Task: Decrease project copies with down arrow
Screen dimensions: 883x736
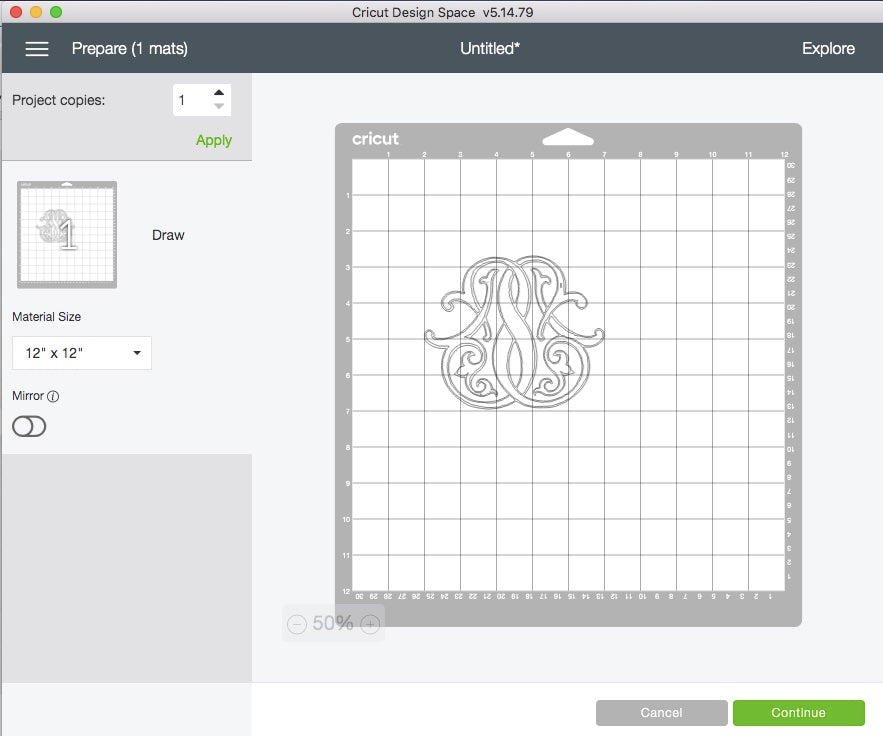Action: click(x=219, y=106)
